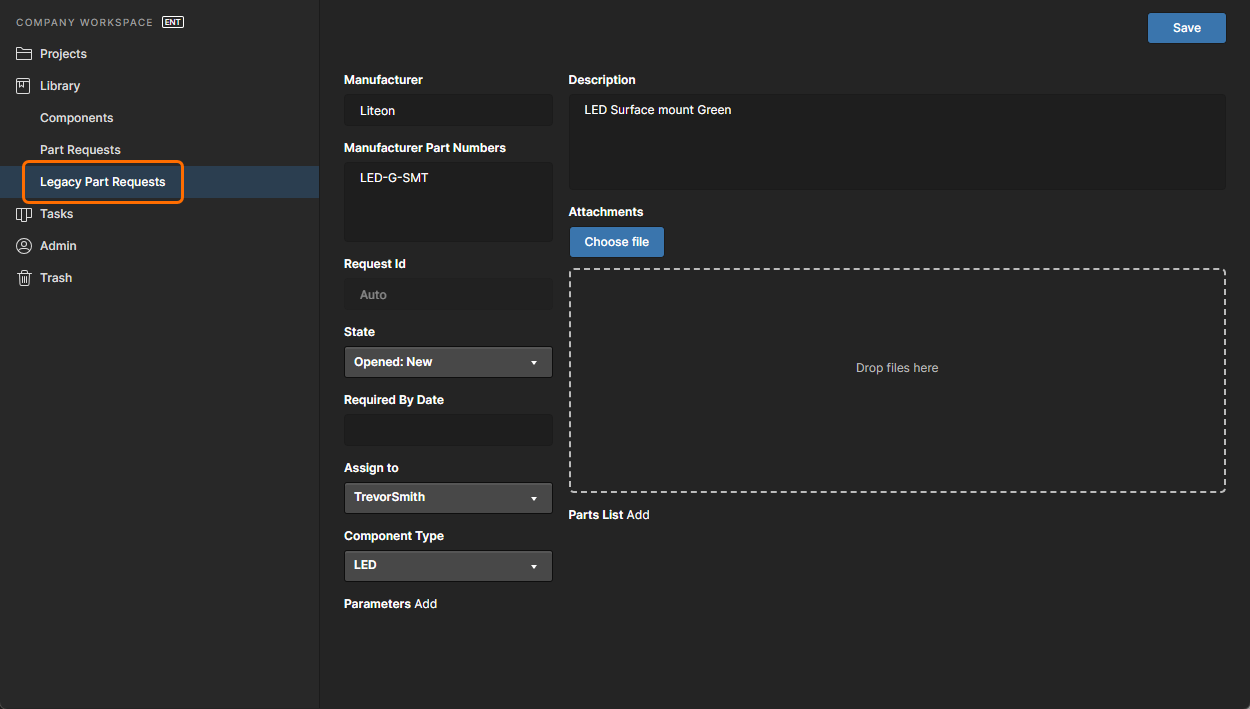Viewport: 1250px width, 709px height.
Task: Click the Required By Date field
Action: pos(447,430)
